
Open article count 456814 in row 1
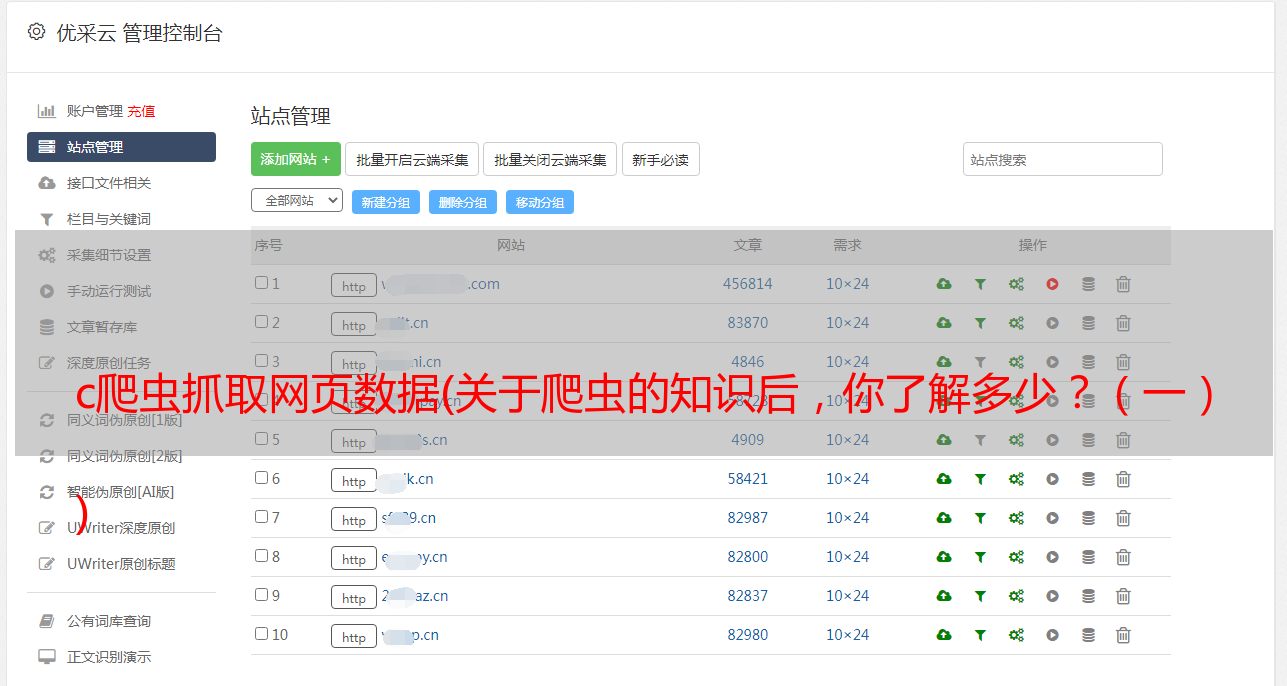coord(748,284)
